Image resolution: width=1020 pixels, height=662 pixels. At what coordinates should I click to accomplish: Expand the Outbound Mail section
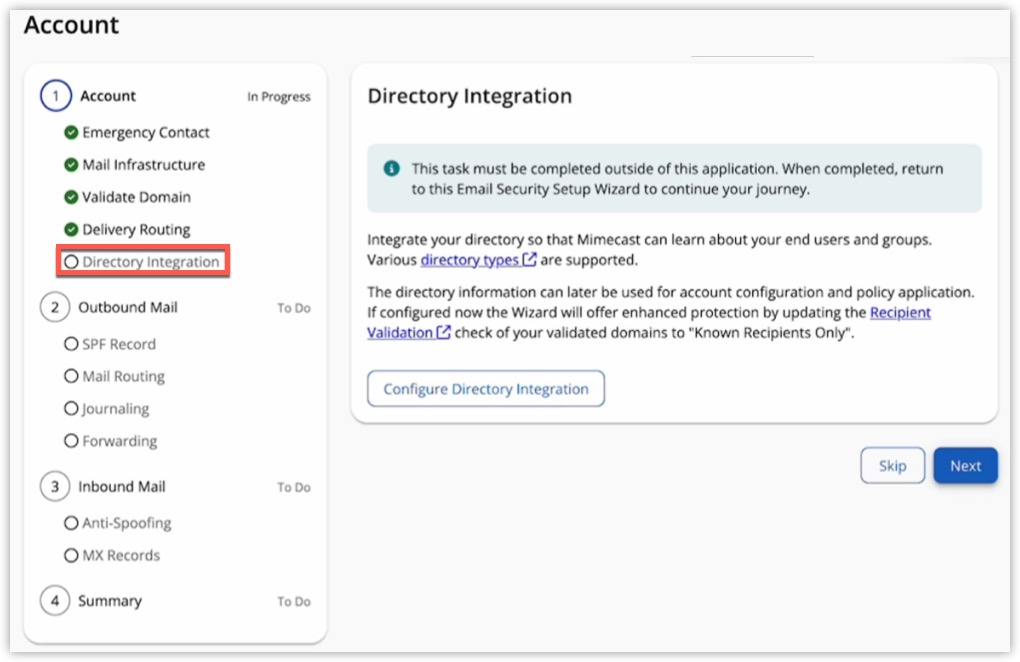[x=130, y=308]
